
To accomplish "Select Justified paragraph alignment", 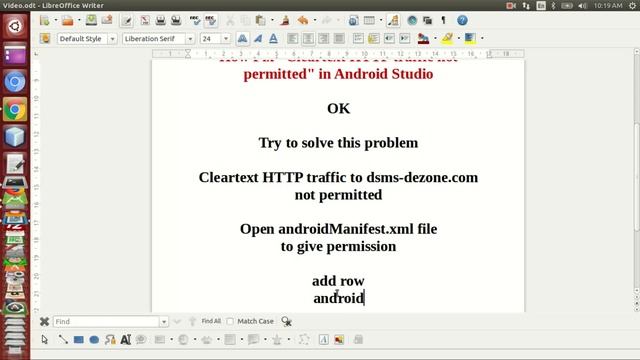I will (x=339, y=38).
